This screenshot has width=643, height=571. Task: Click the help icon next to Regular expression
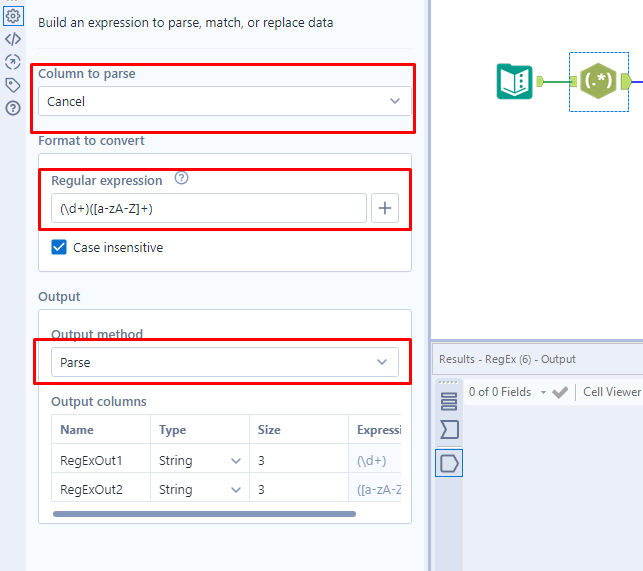(181, 179)
